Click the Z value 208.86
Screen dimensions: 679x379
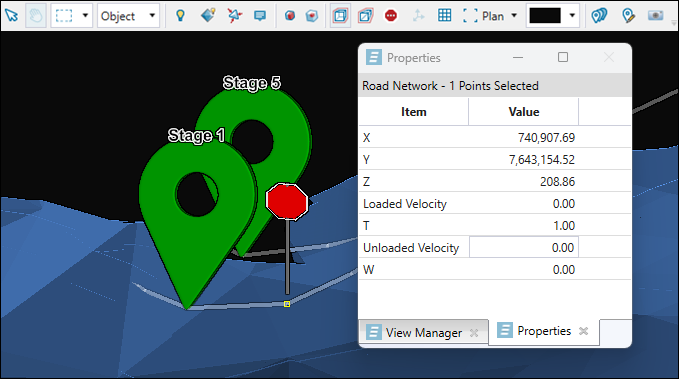(x=557, y=182)
